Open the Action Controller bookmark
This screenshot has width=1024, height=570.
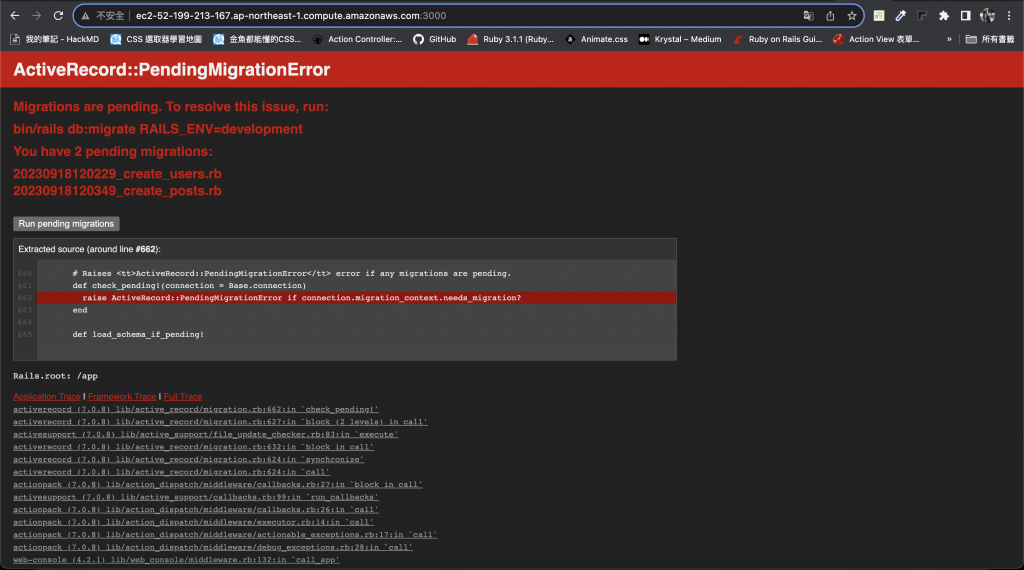(x=357, y=39)
